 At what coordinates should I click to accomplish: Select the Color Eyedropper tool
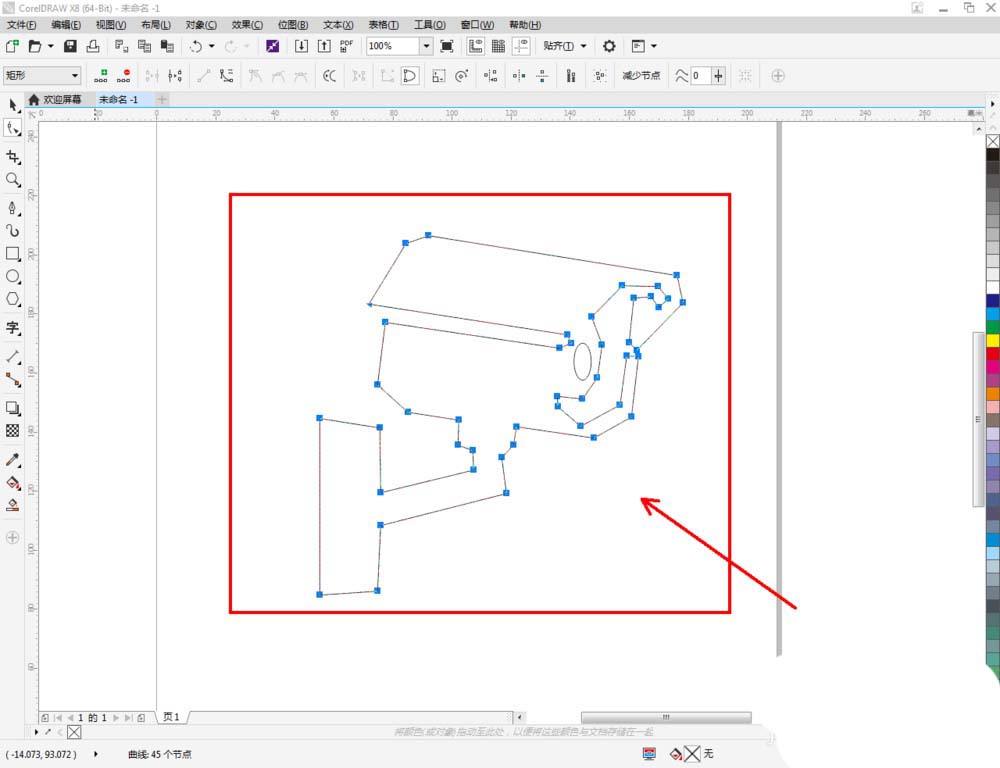pos(13,459)
